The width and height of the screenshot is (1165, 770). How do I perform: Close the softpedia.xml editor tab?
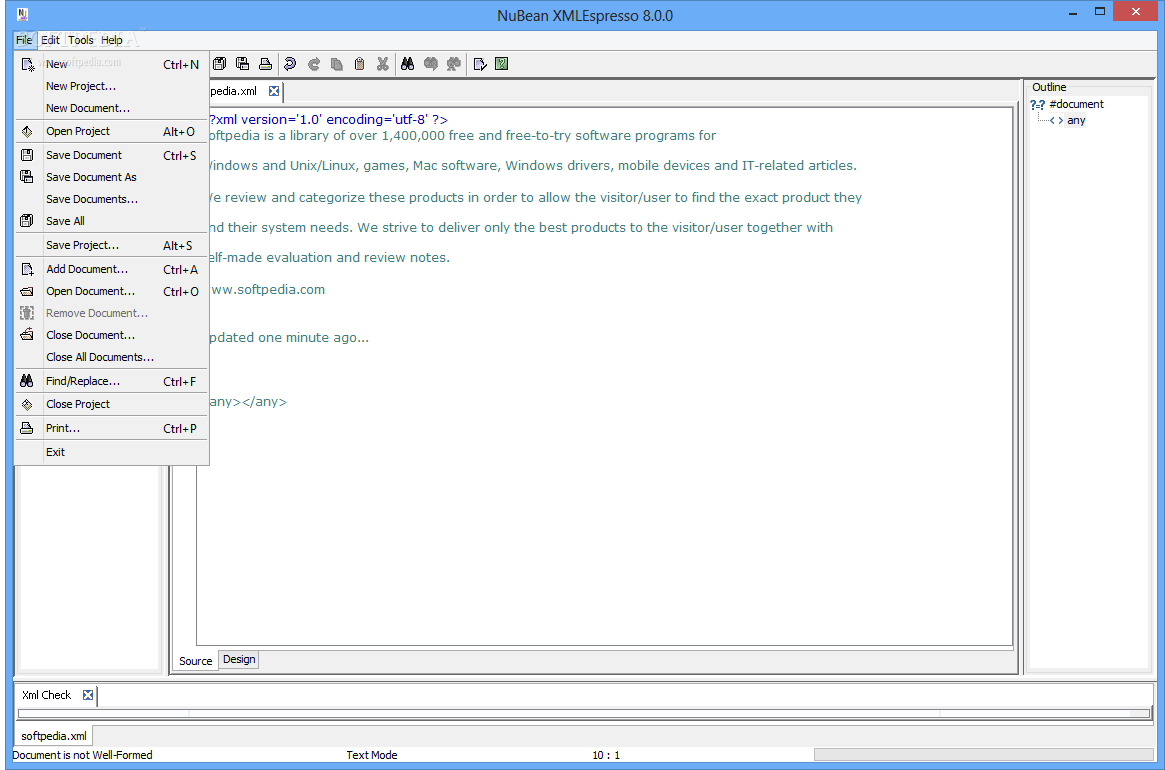click(x=273, y=91)
